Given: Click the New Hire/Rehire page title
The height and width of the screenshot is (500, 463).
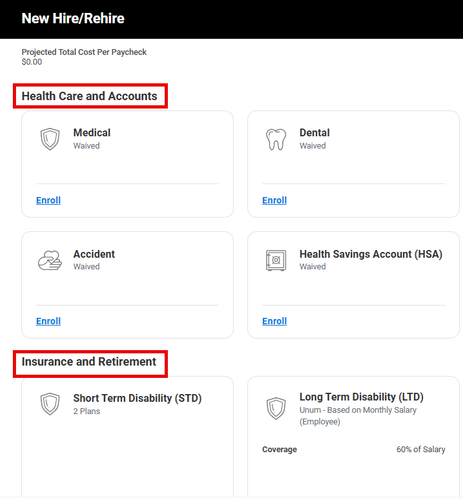Looking at the screenshot, I should coord(73,18).
